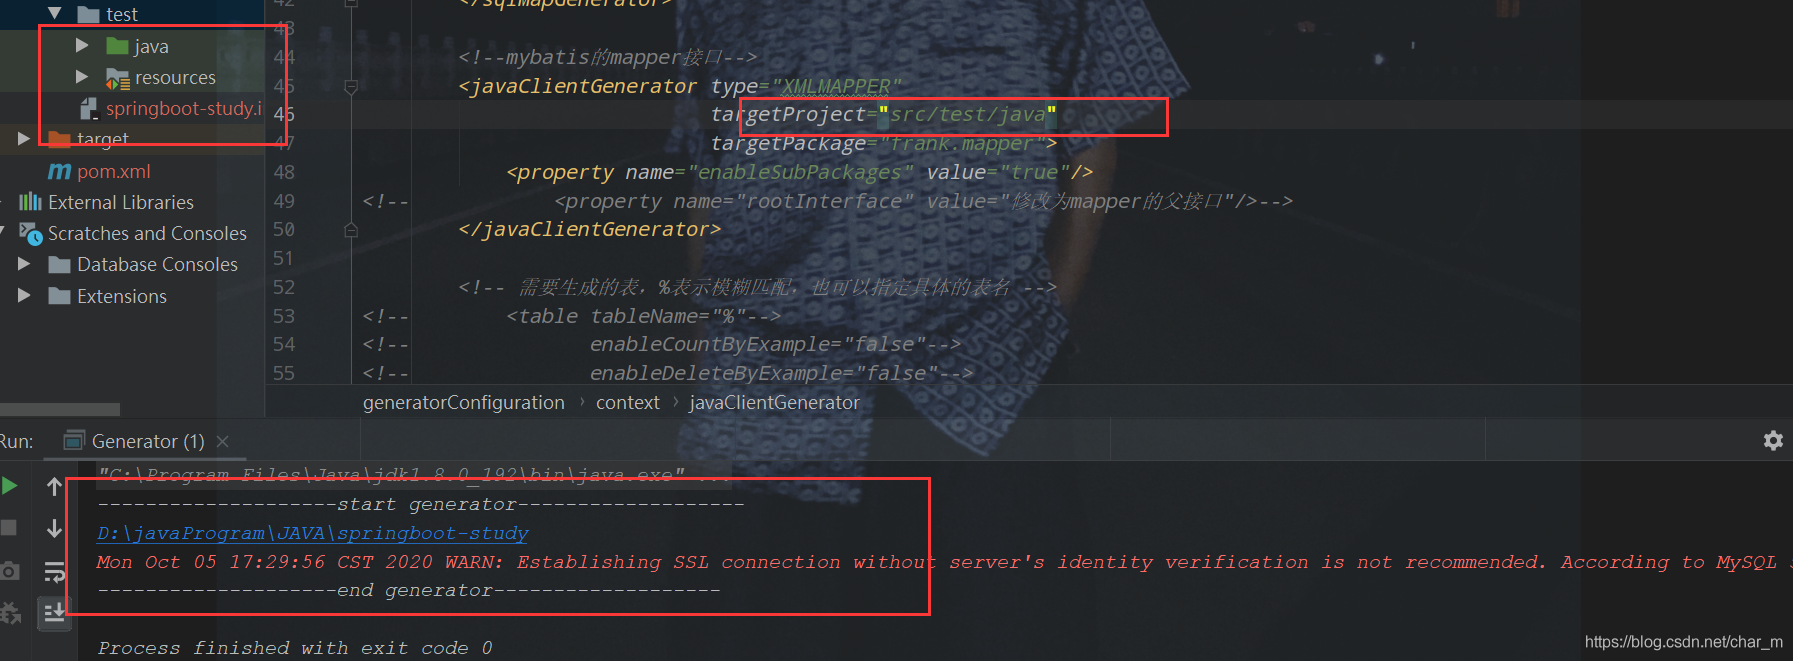Screen dimensions: 1793x661
Task: Expand the Extensions folder arrow
Action: pos(24,296)
